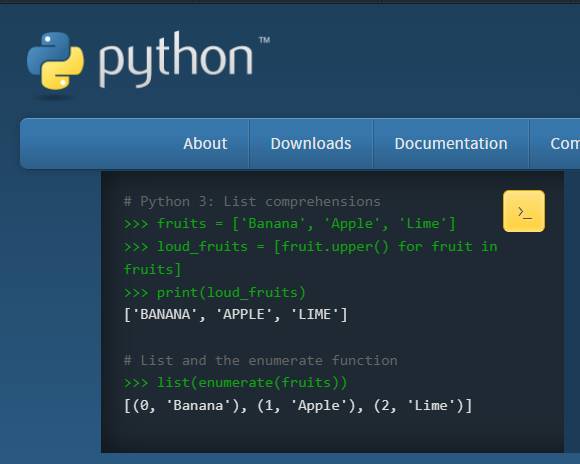580x464 pixels.
Task: Open the Downloads menu
Action: tap(311, 144)
